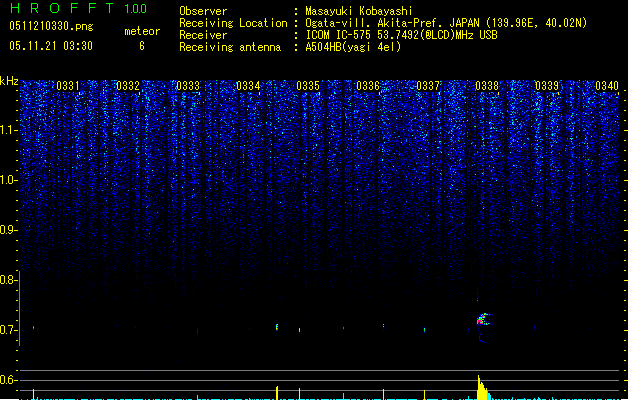Click the meteor label
Screen dimensions: 629x400
(142, 31)
